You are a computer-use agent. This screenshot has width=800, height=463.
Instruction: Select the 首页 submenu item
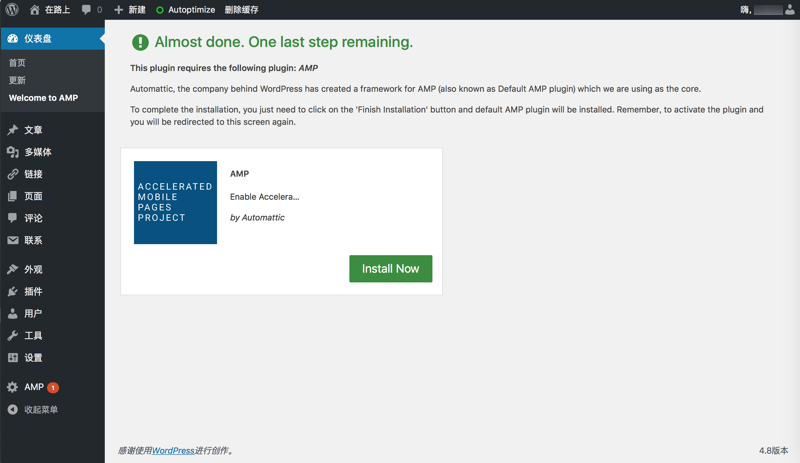[x=17, y=63]
